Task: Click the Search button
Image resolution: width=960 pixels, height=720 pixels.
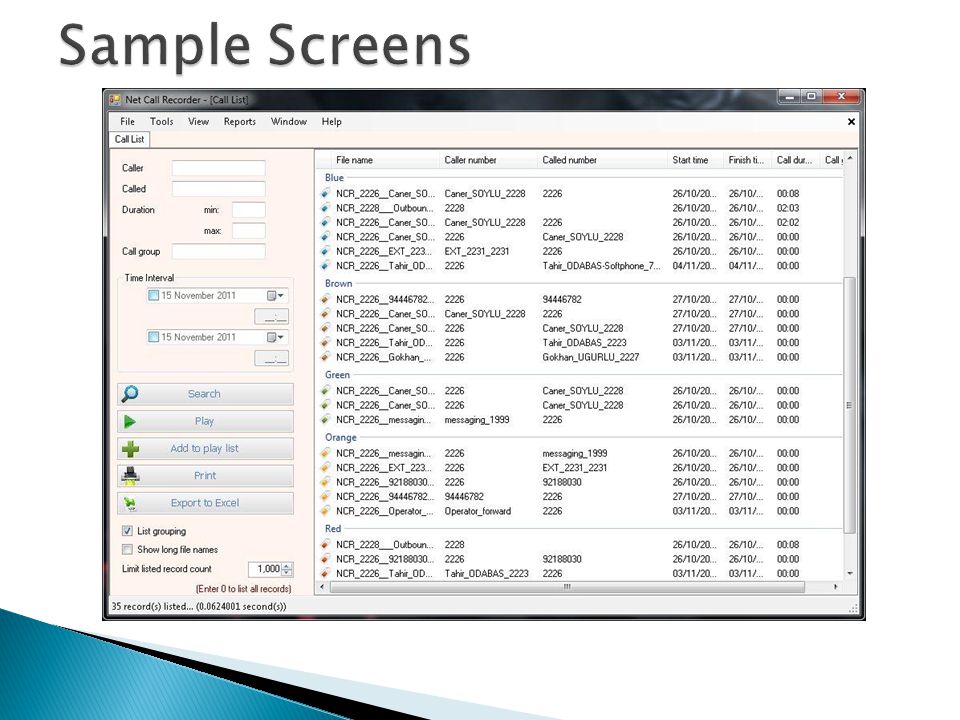Action: (x=205, y=394)
